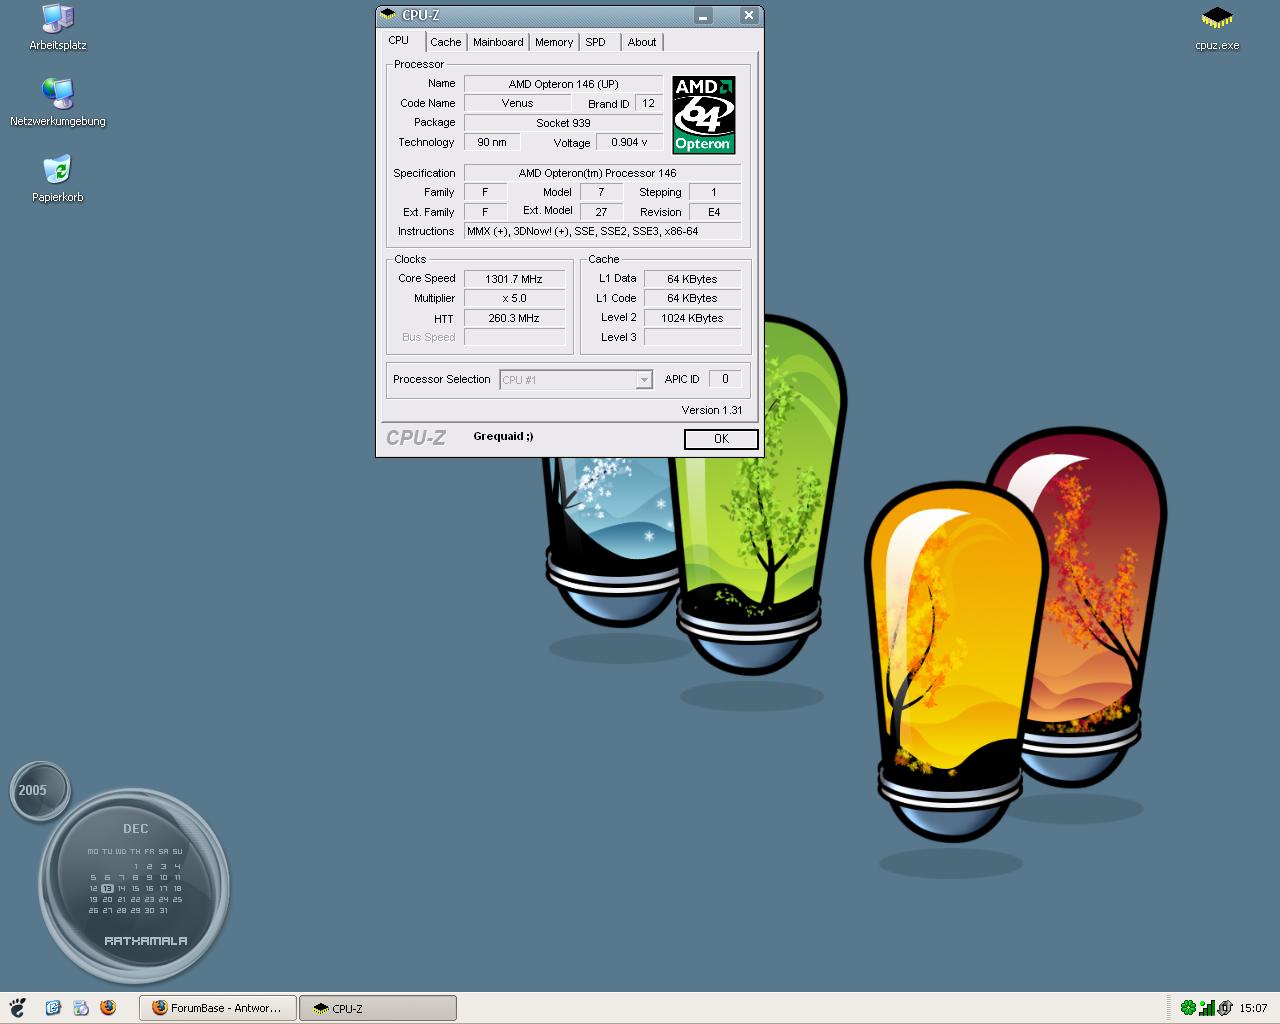Click highlighted day 13 in the calendar widget

pyautogui.click(x=107, y=888)
